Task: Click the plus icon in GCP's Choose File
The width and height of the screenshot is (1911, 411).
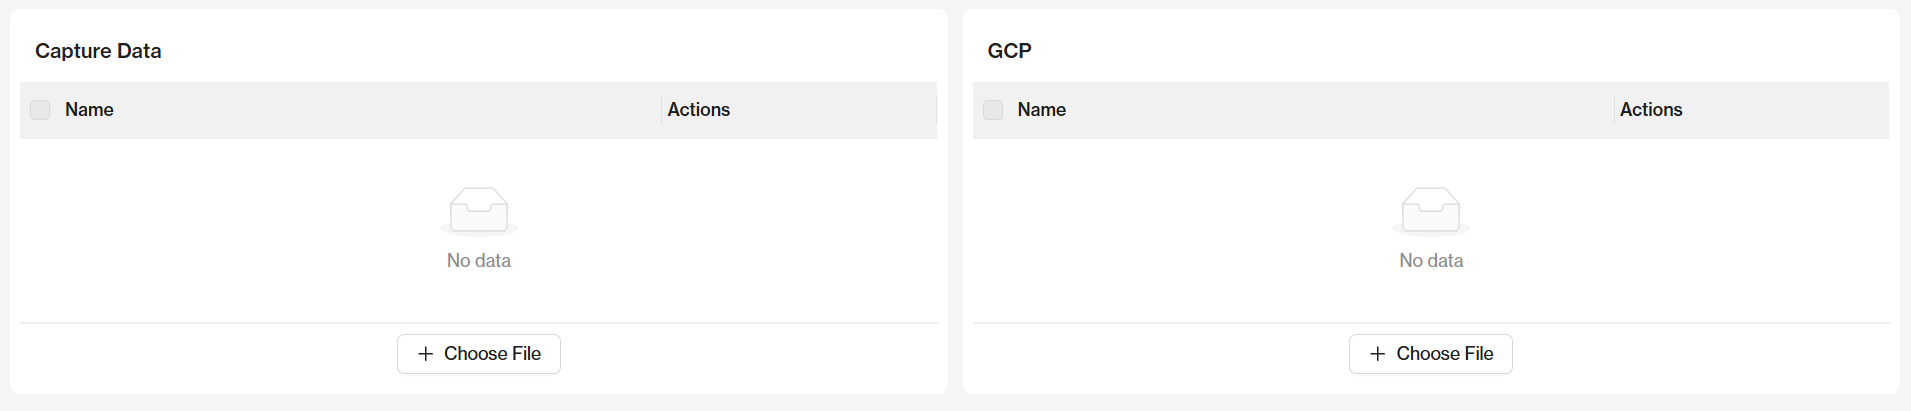Action: (1378, 354)
